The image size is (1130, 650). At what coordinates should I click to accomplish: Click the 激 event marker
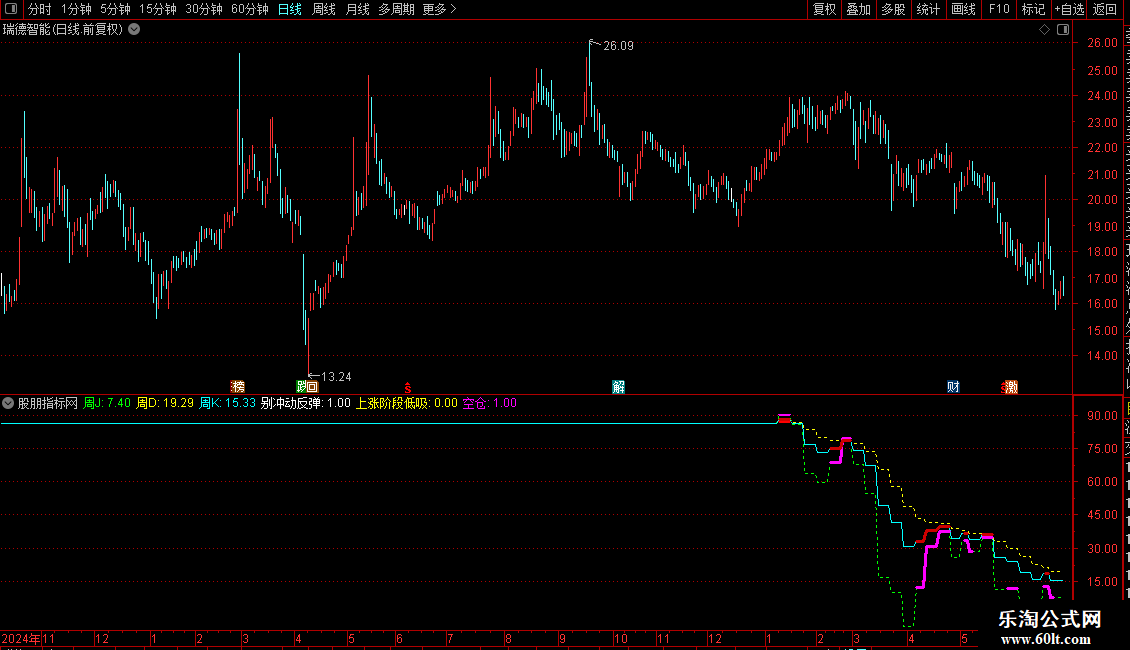(1011, 387)
